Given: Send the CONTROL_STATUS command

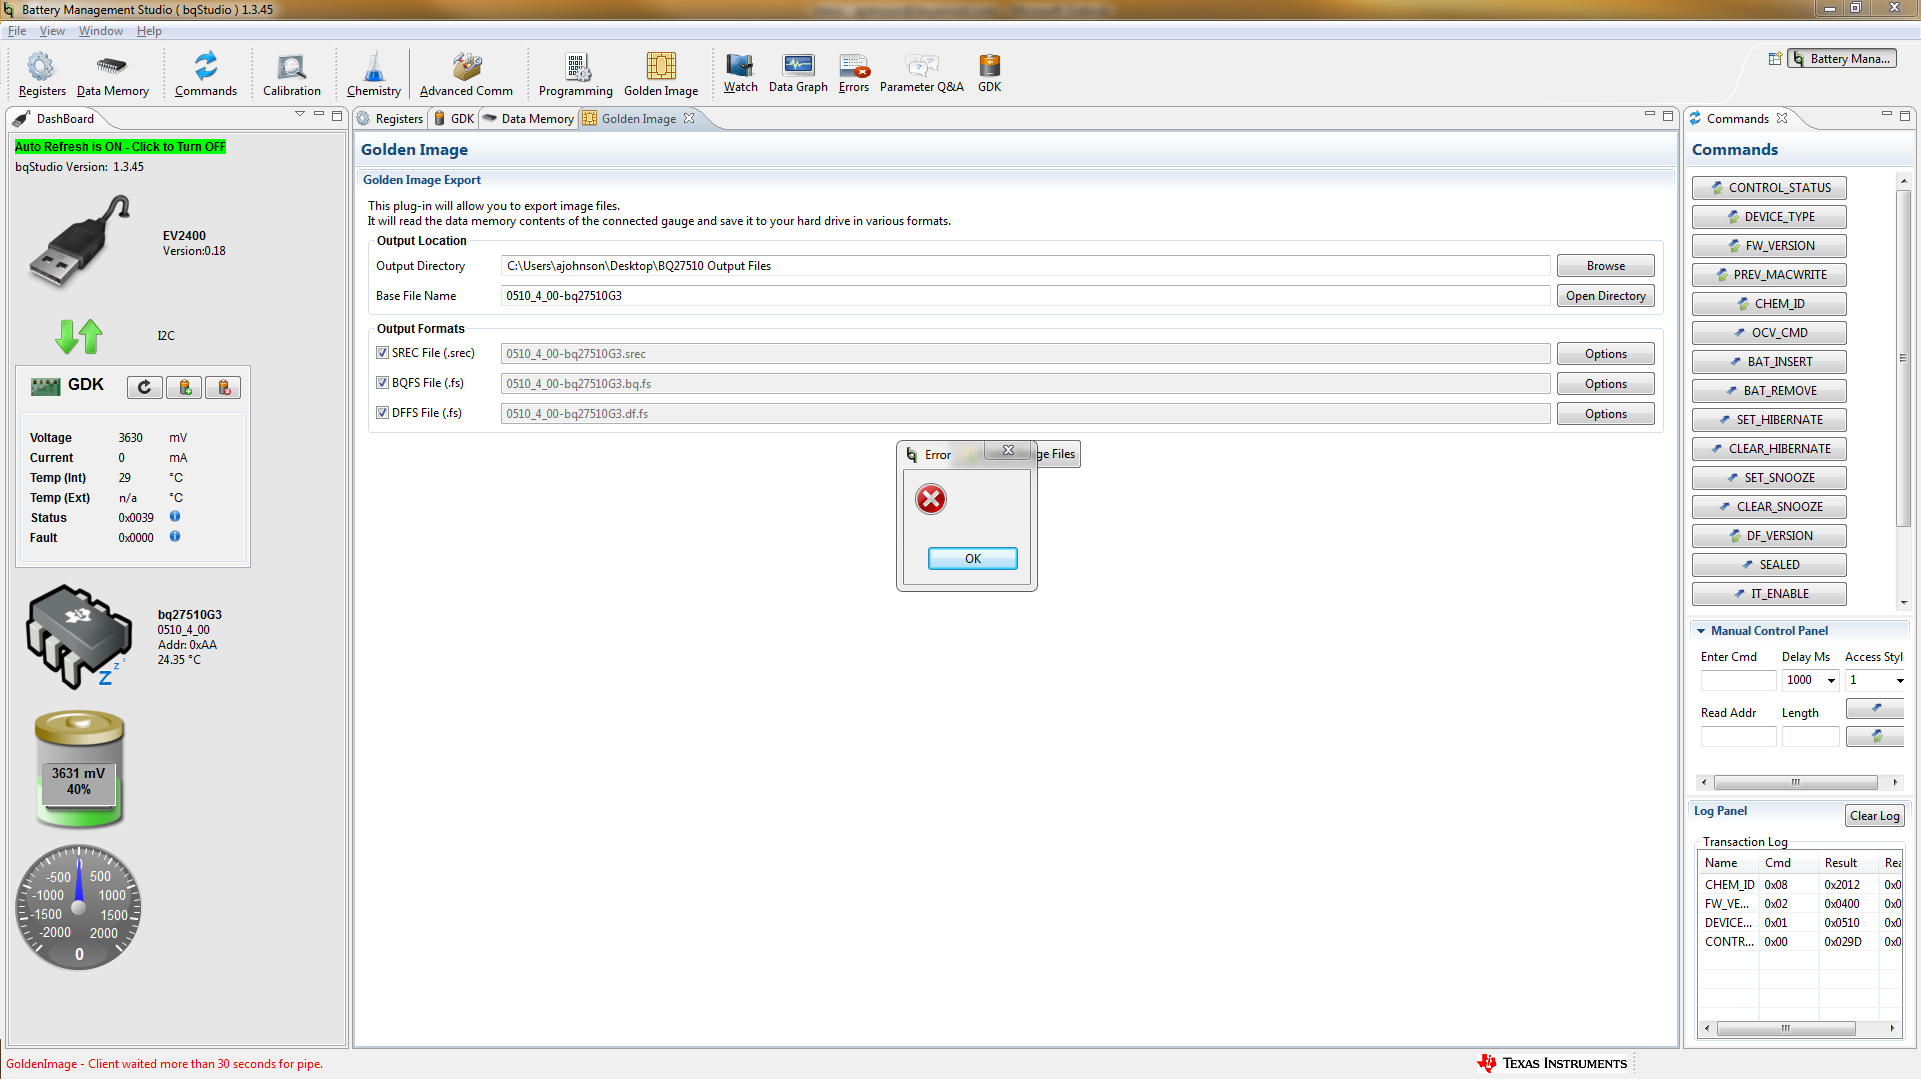Looking at the screenshot, I should (1769, 188).
